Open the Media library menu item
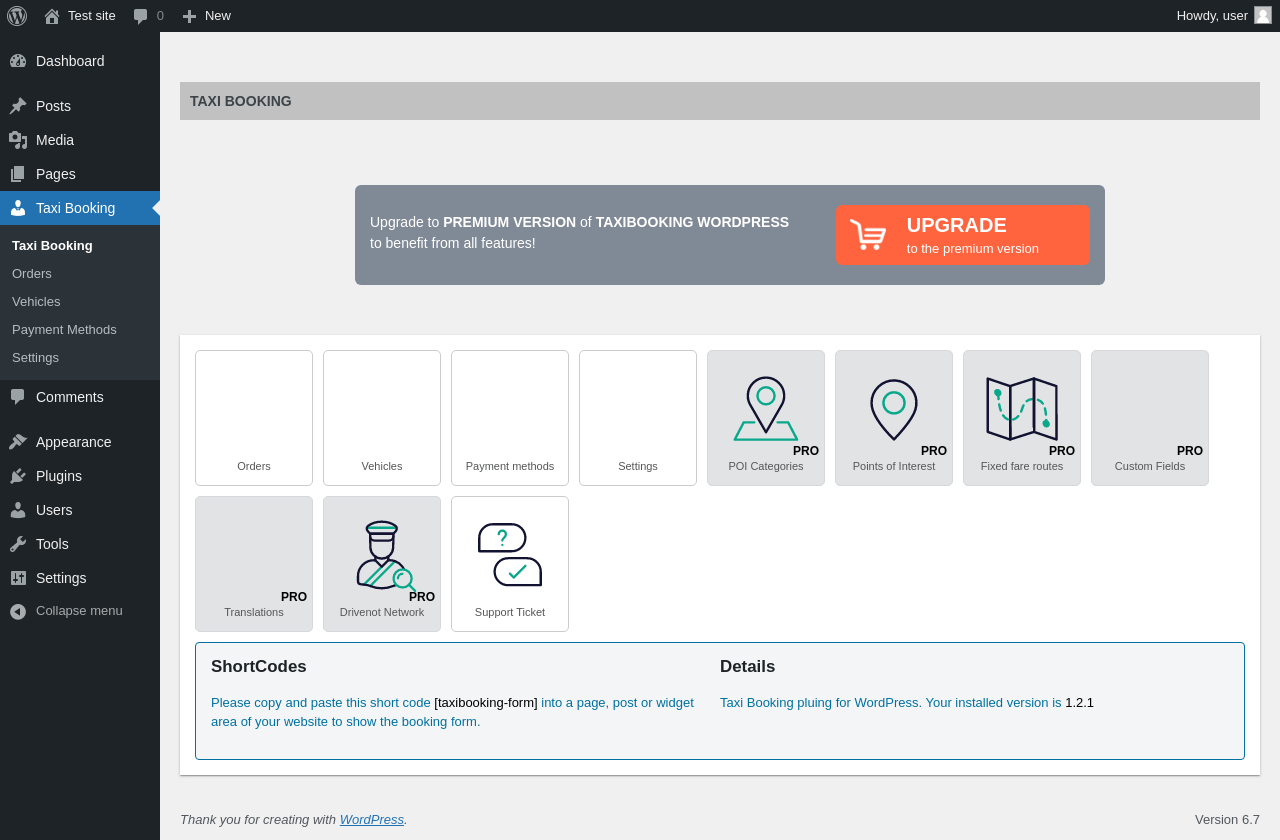 tap(80, 140)
